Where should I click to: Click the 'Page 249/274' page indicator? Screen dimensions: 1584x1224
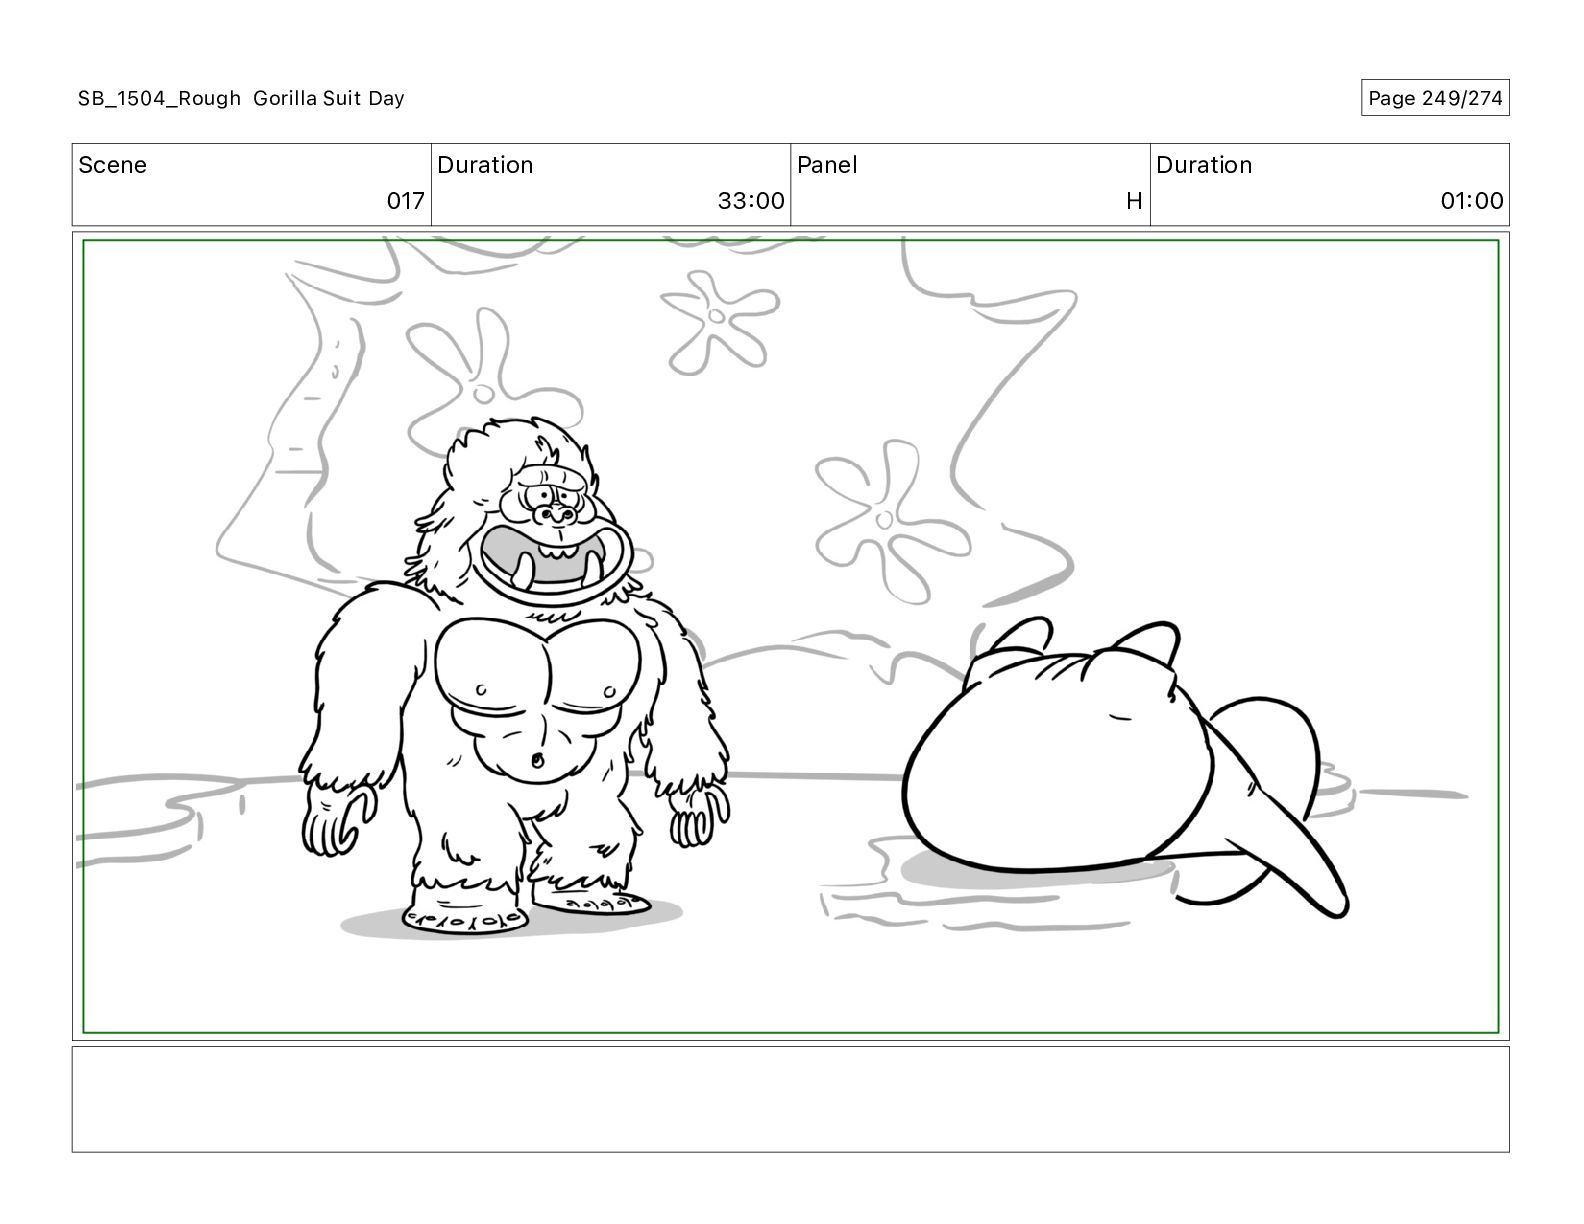(1435, 98)
